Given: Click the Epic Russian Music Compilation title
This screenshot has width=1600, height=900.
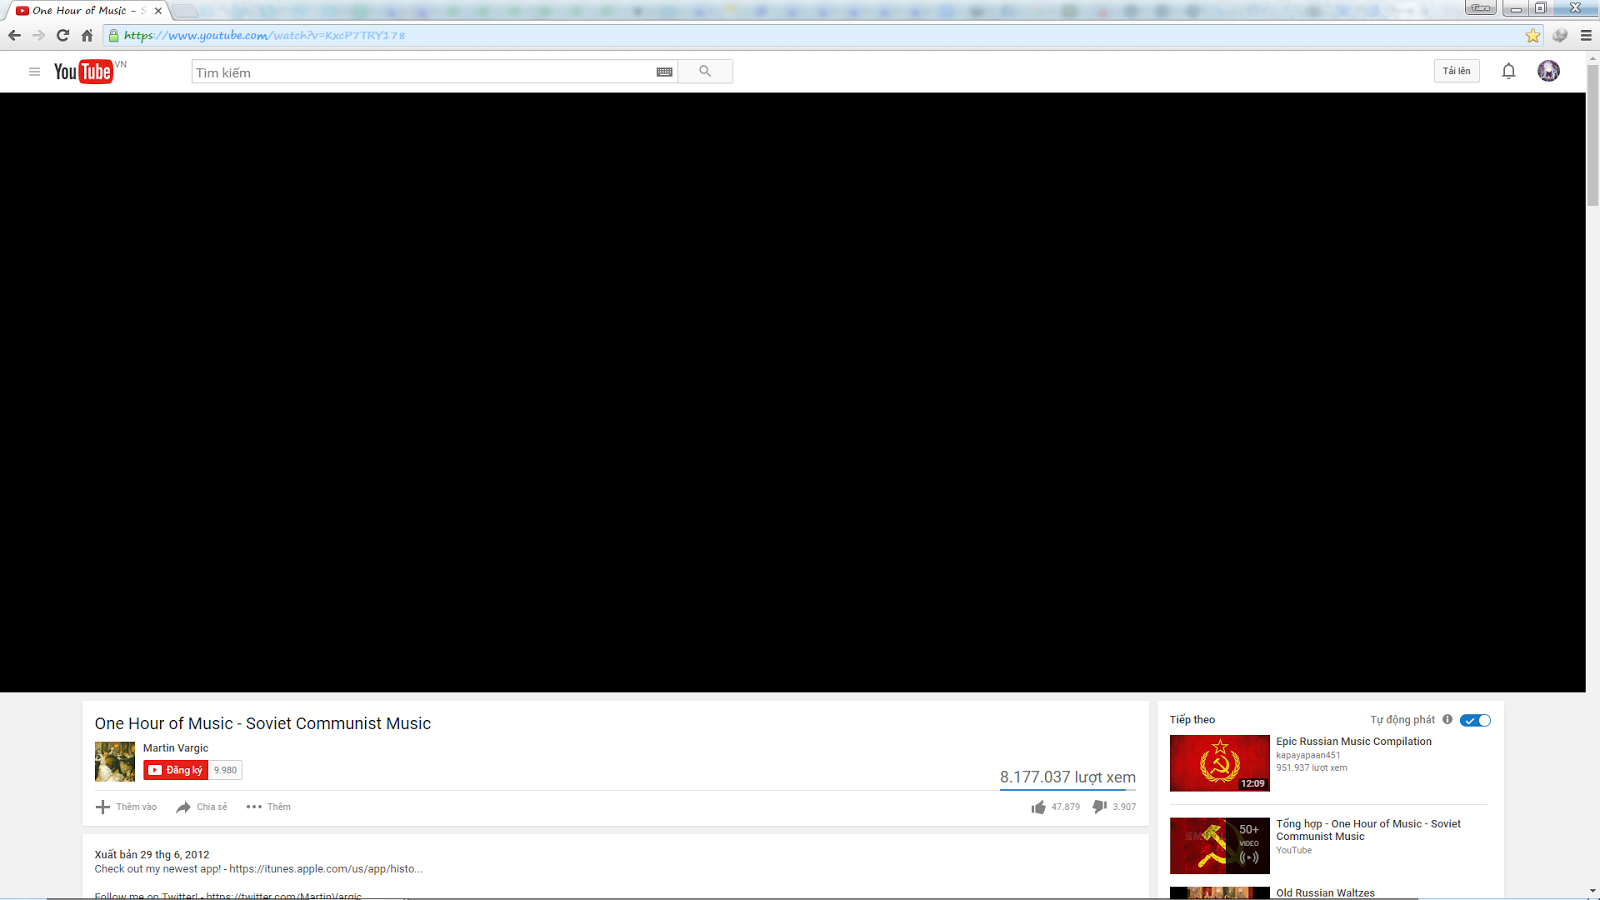Looking at the screenshot, I should pos(1354,741).
